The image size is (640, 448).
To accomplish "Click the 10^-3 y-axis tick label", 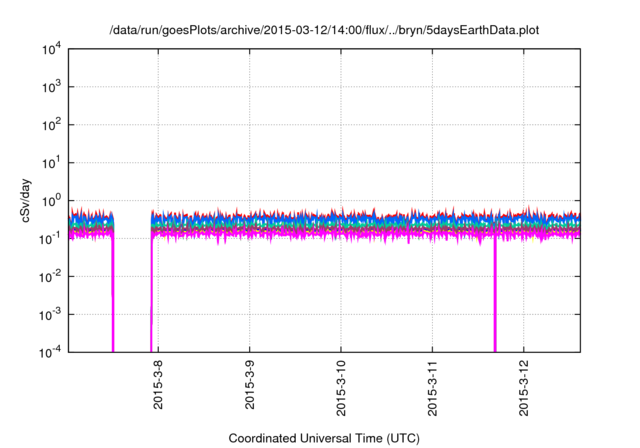I will click(x=50, y=315).
